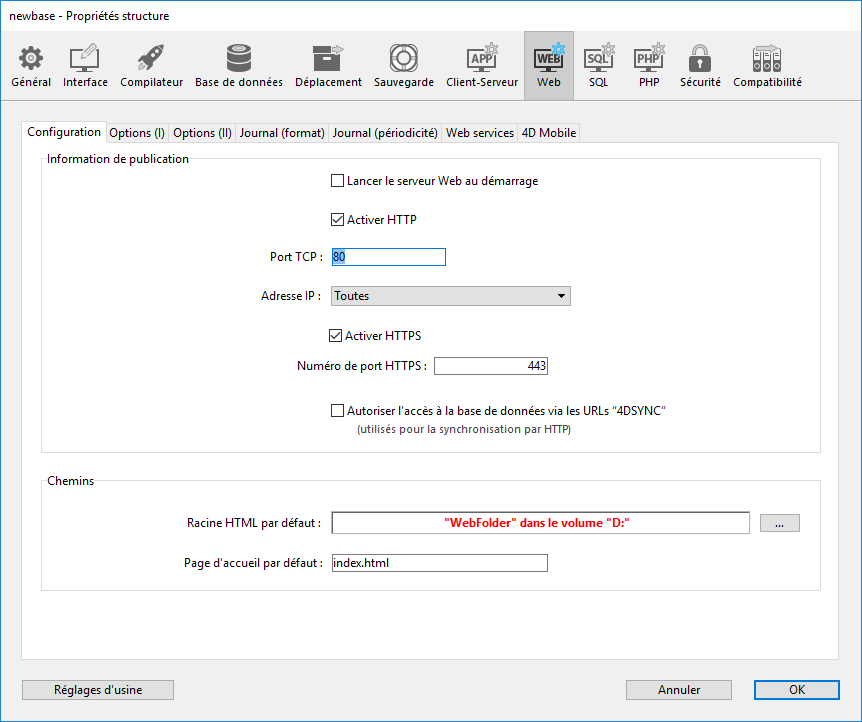Click the Réglages d'usine button
Screen dimensions: 862x722
pos(98,690)
